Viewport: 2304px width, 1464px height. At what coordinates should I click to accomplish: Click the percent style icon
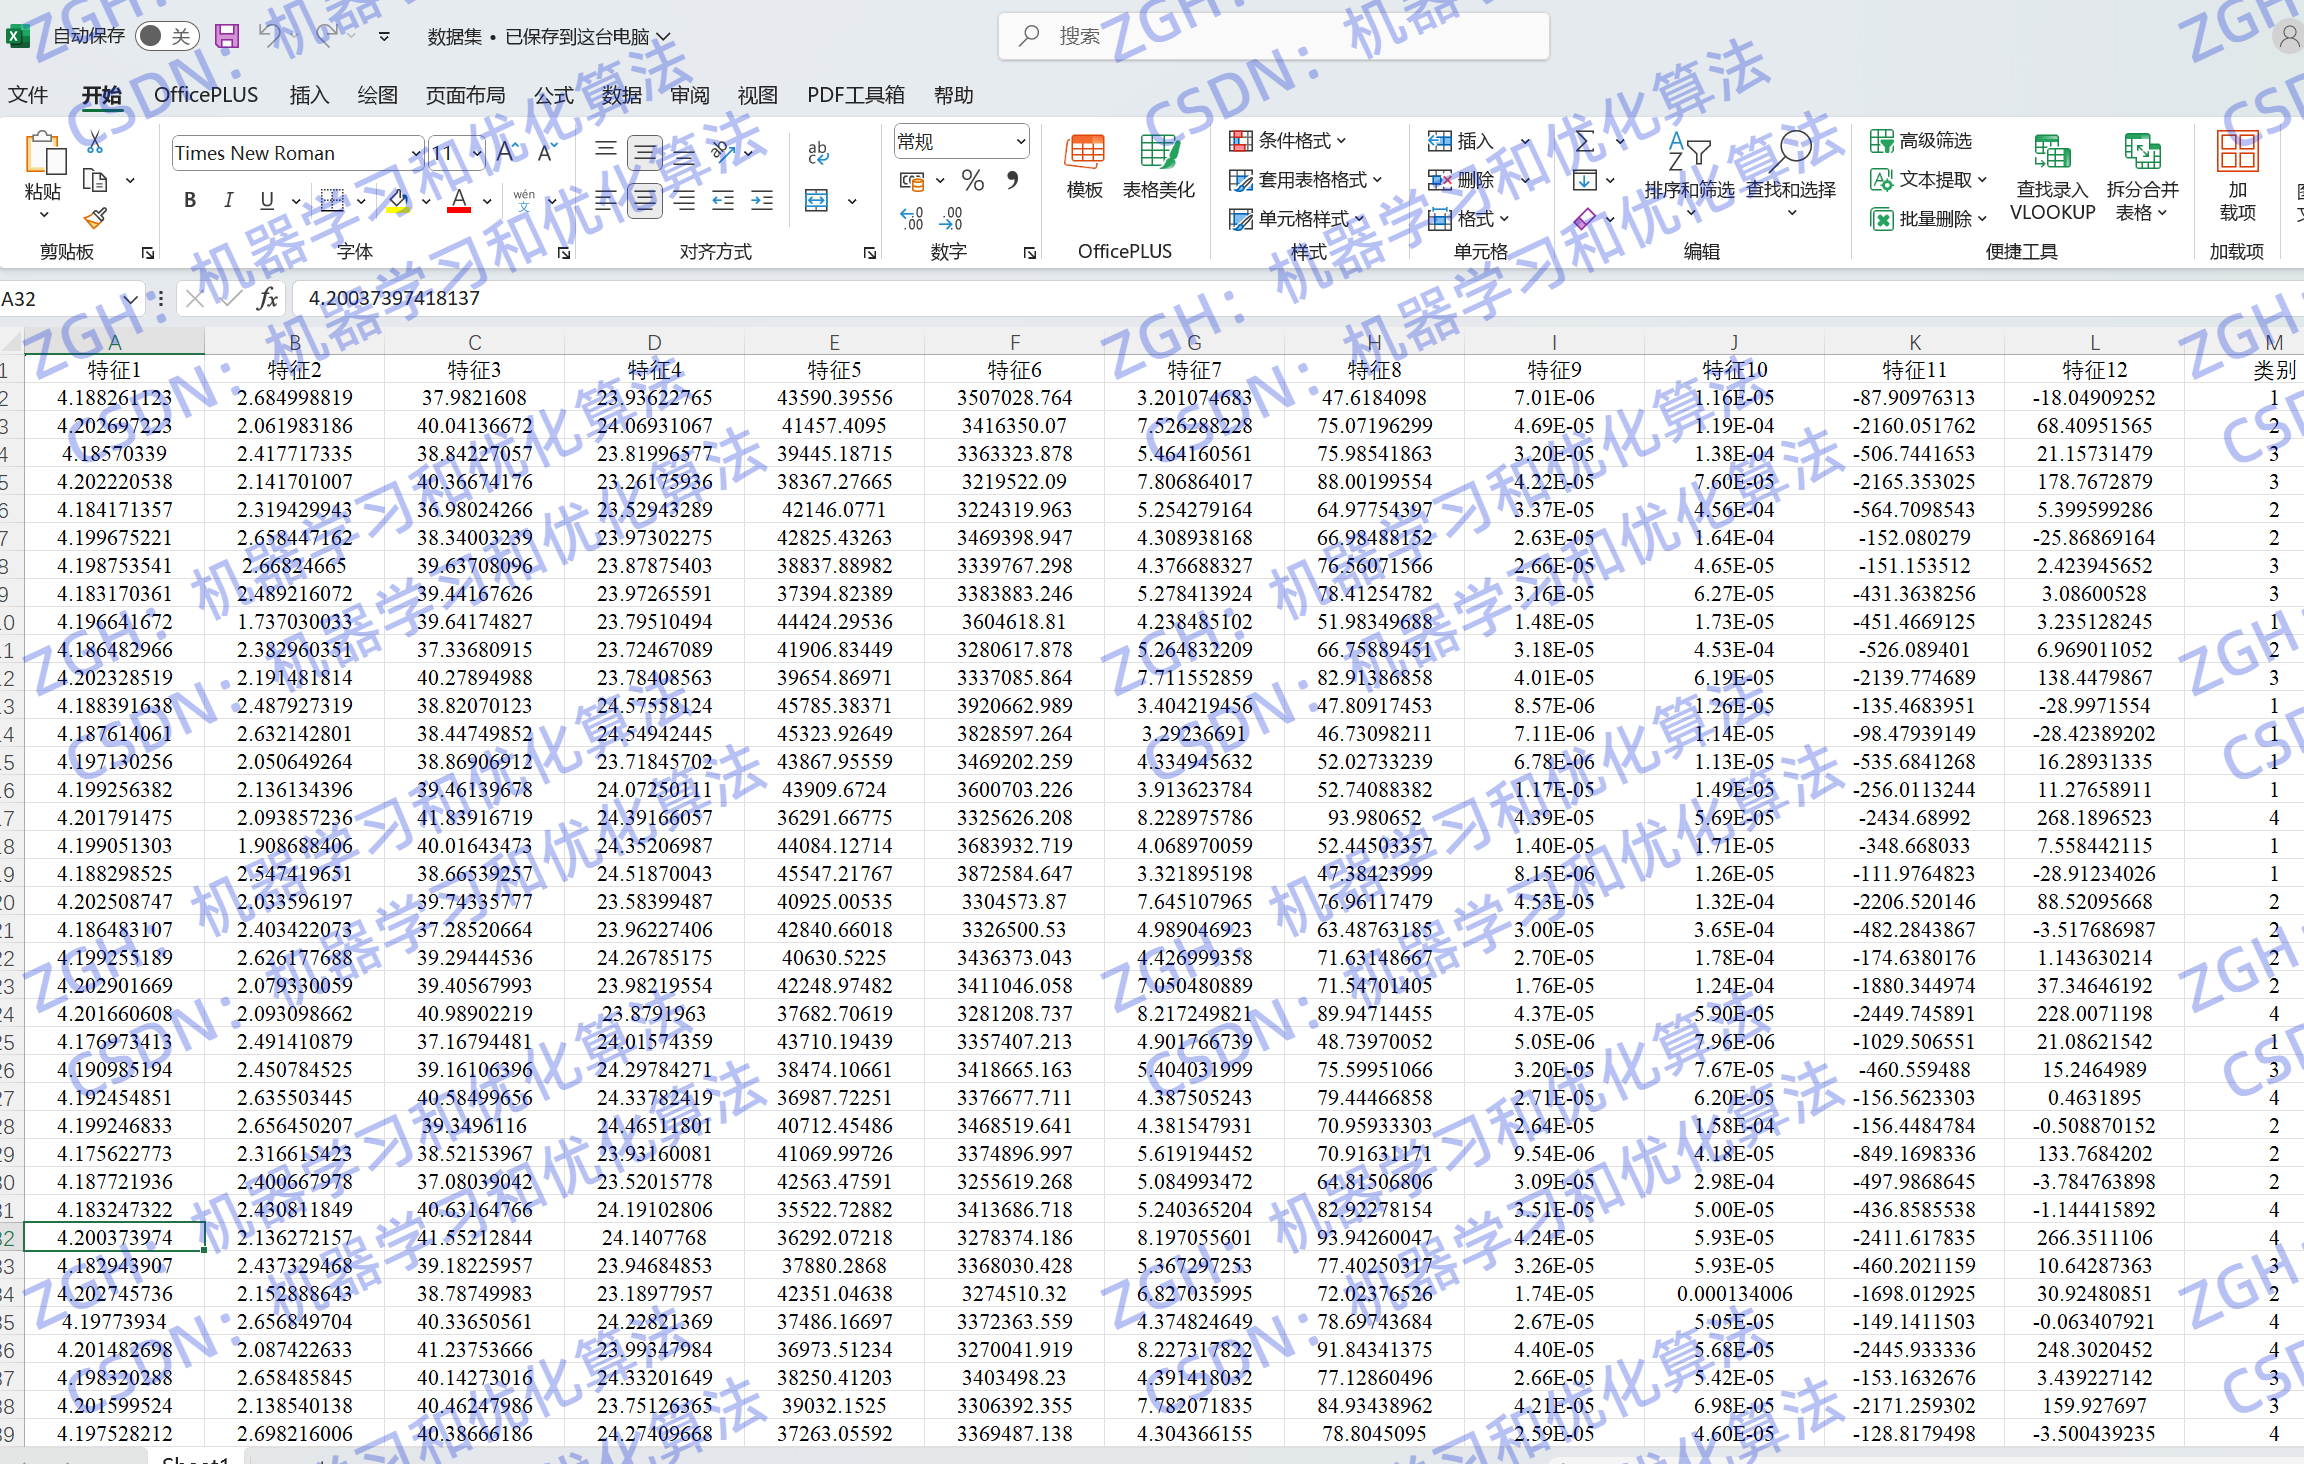click(972, 181)
